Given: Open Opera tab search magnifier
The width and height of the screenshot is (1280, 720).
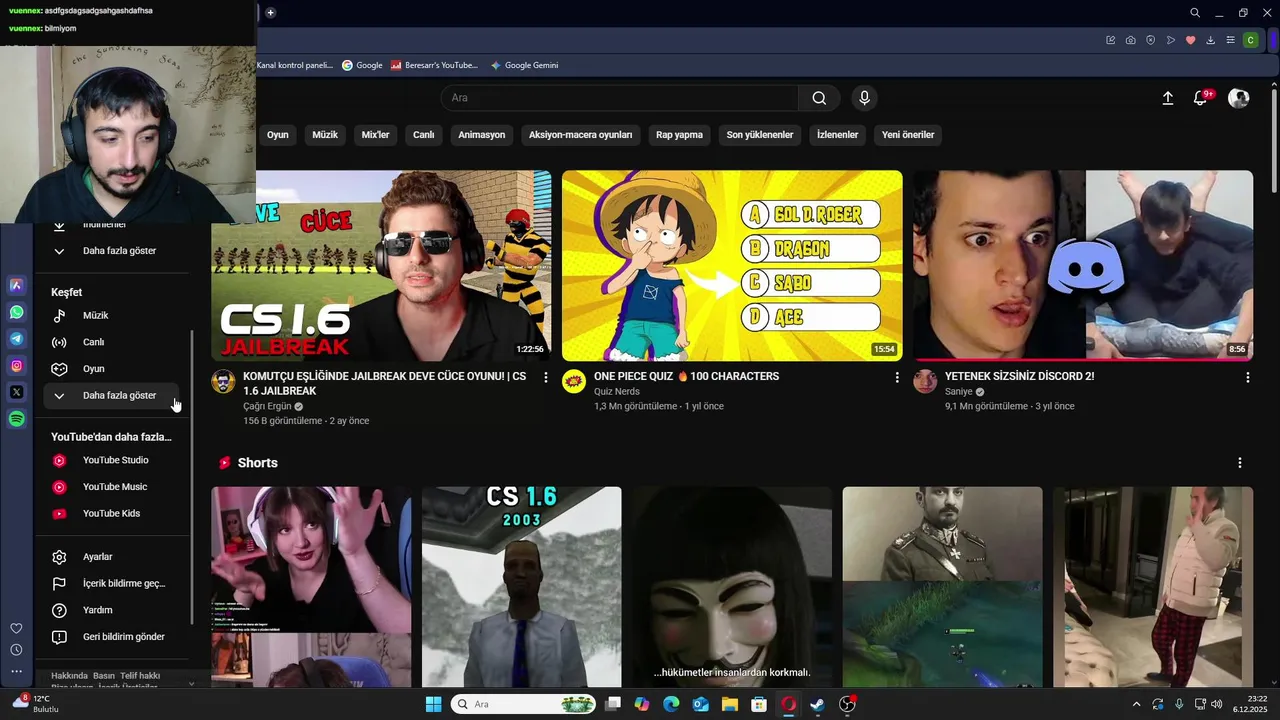Looking at the screenshot, I should point(1195,13).
